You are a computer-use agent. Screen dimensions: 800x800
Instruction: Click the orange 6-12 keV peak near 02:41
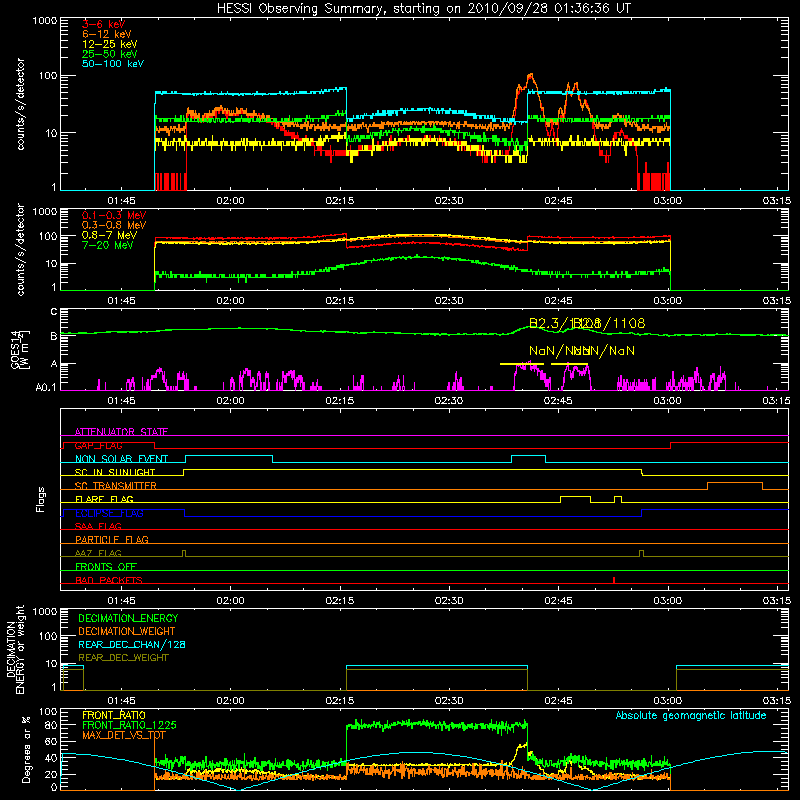[531, 77]
